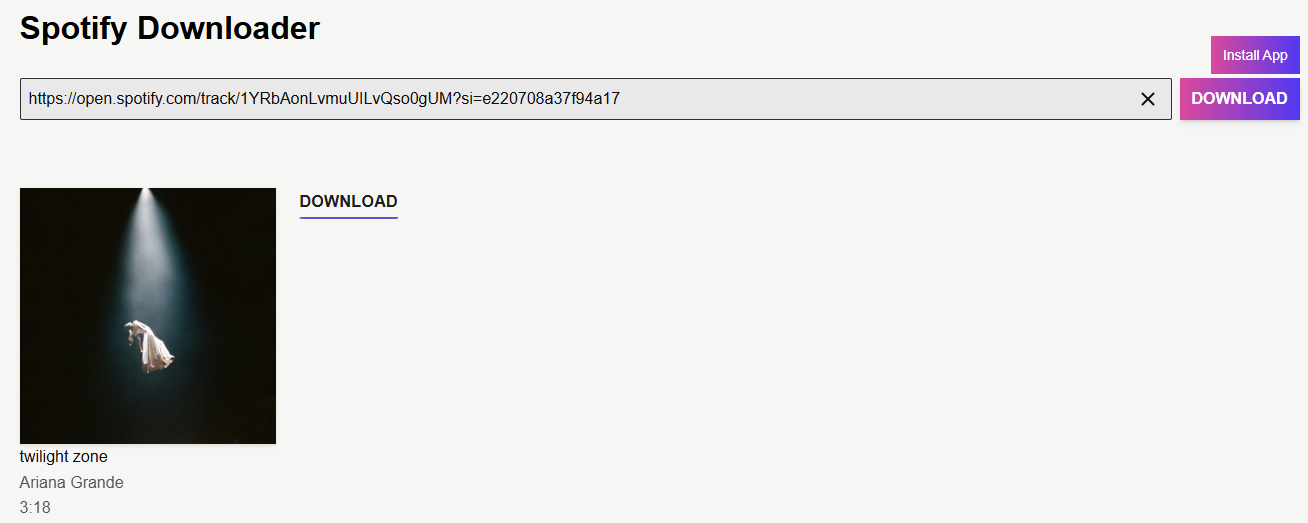The width and height of the screenshot is (1308, 523).
Task: Click the 3:18 track duration label
Action: tap(35, 508)
